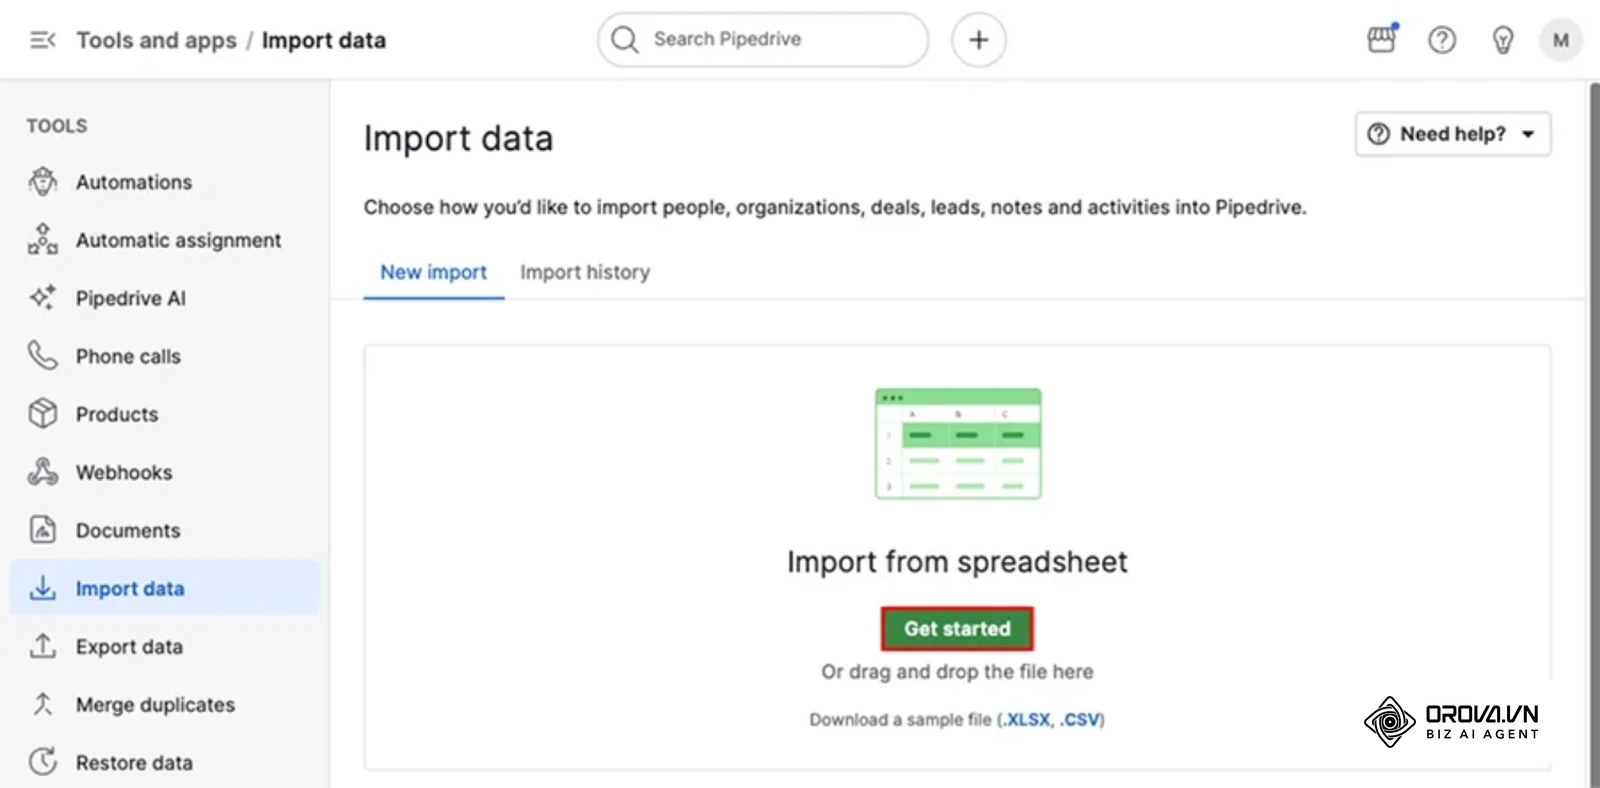Open the Marketplace store icon

tap(1382, 39)
